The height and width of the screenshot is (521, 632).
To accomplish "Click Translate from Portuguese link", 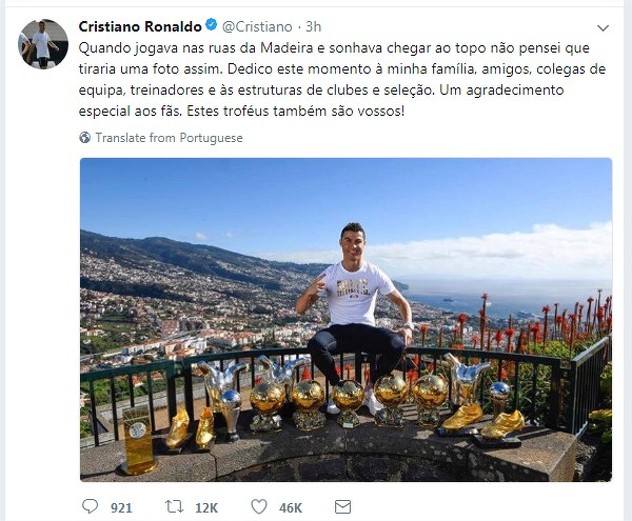I will (169, 138).
